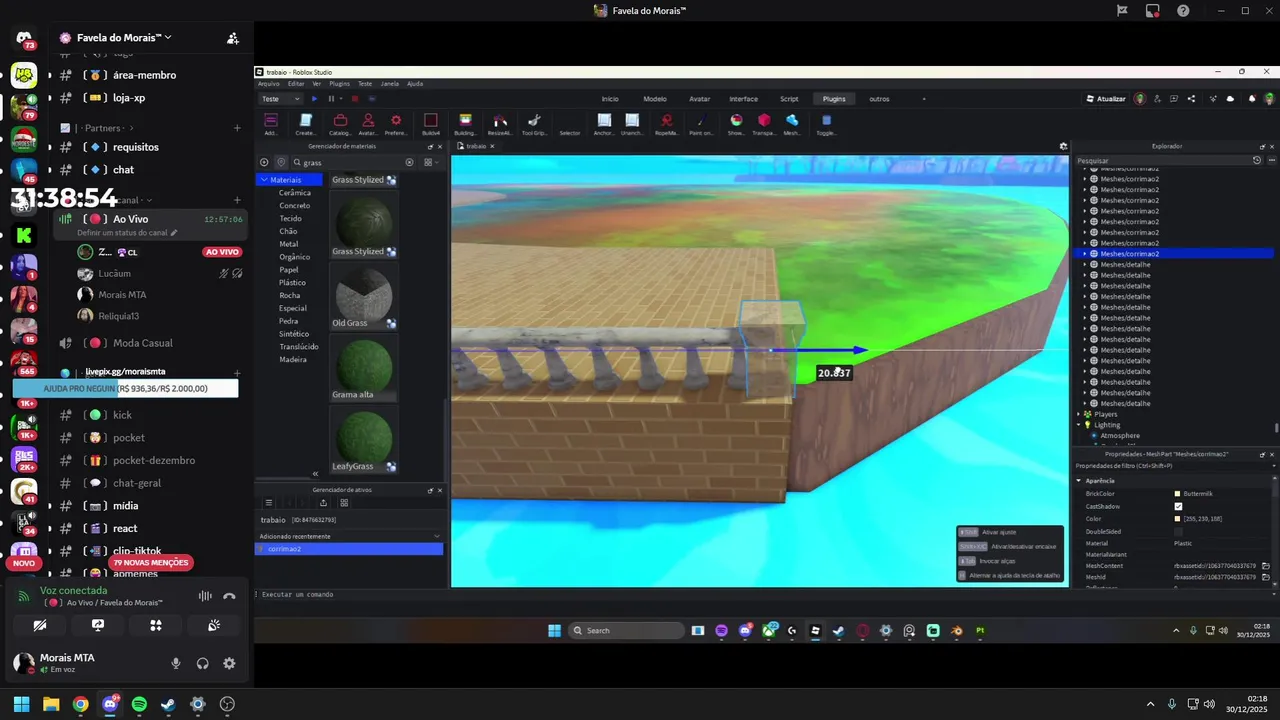Switch to the Modelo ribbon tab
This screenshot has height=720, width=1280.
655,99
